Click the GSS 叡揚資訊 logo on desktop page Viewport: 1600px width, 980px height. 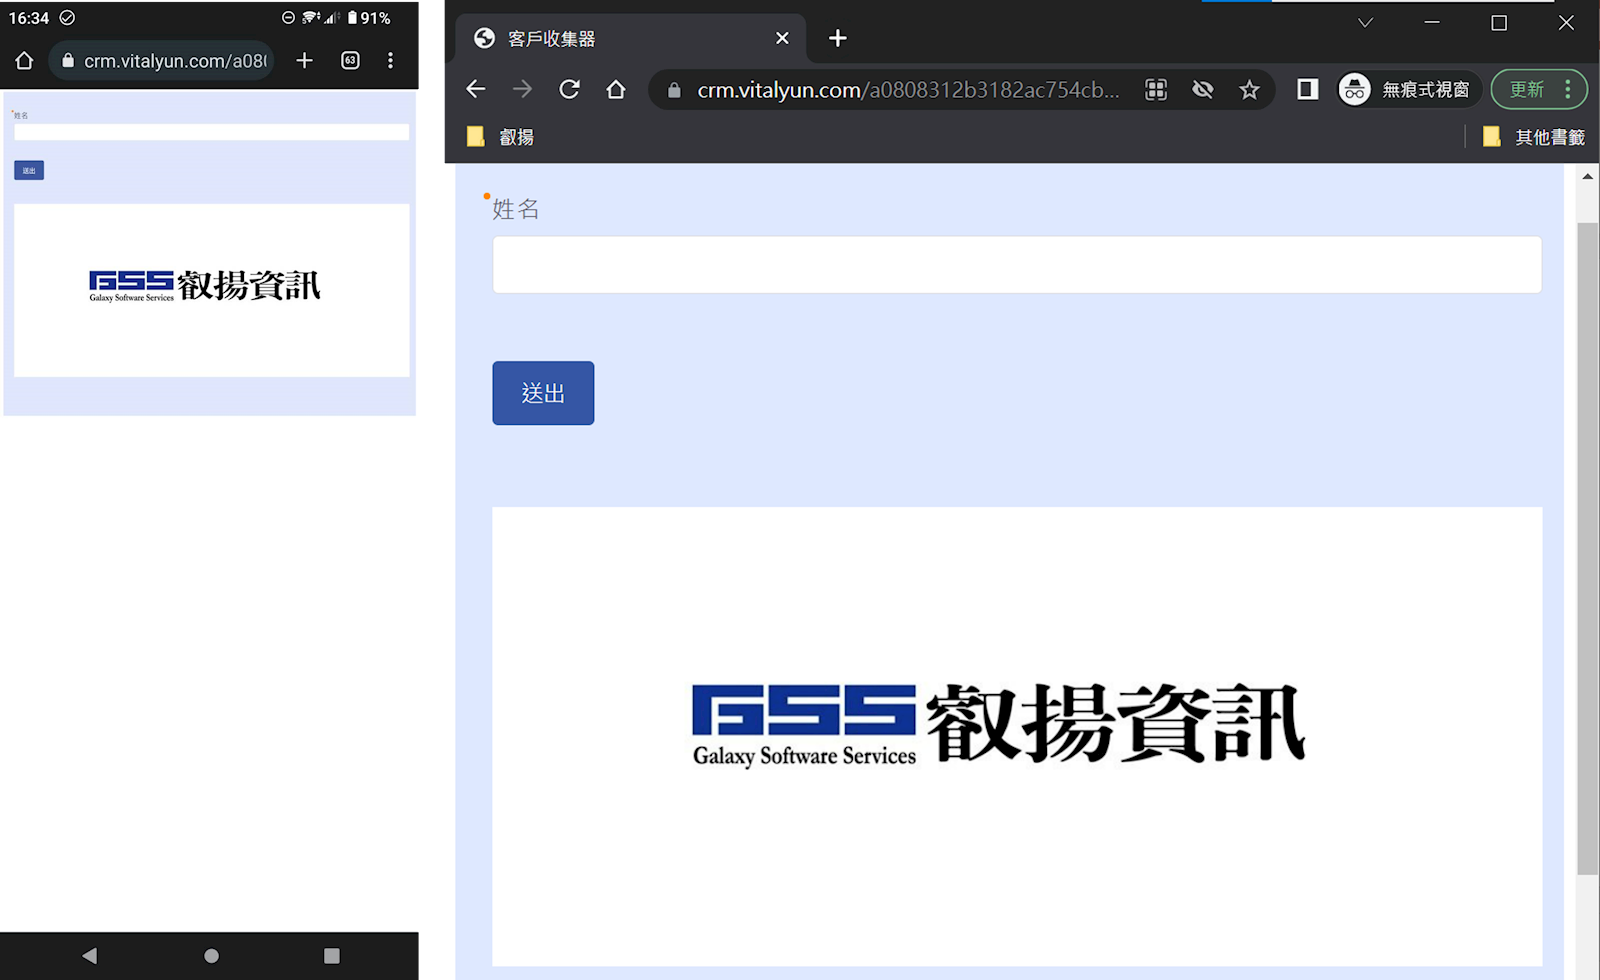[998, 725]
